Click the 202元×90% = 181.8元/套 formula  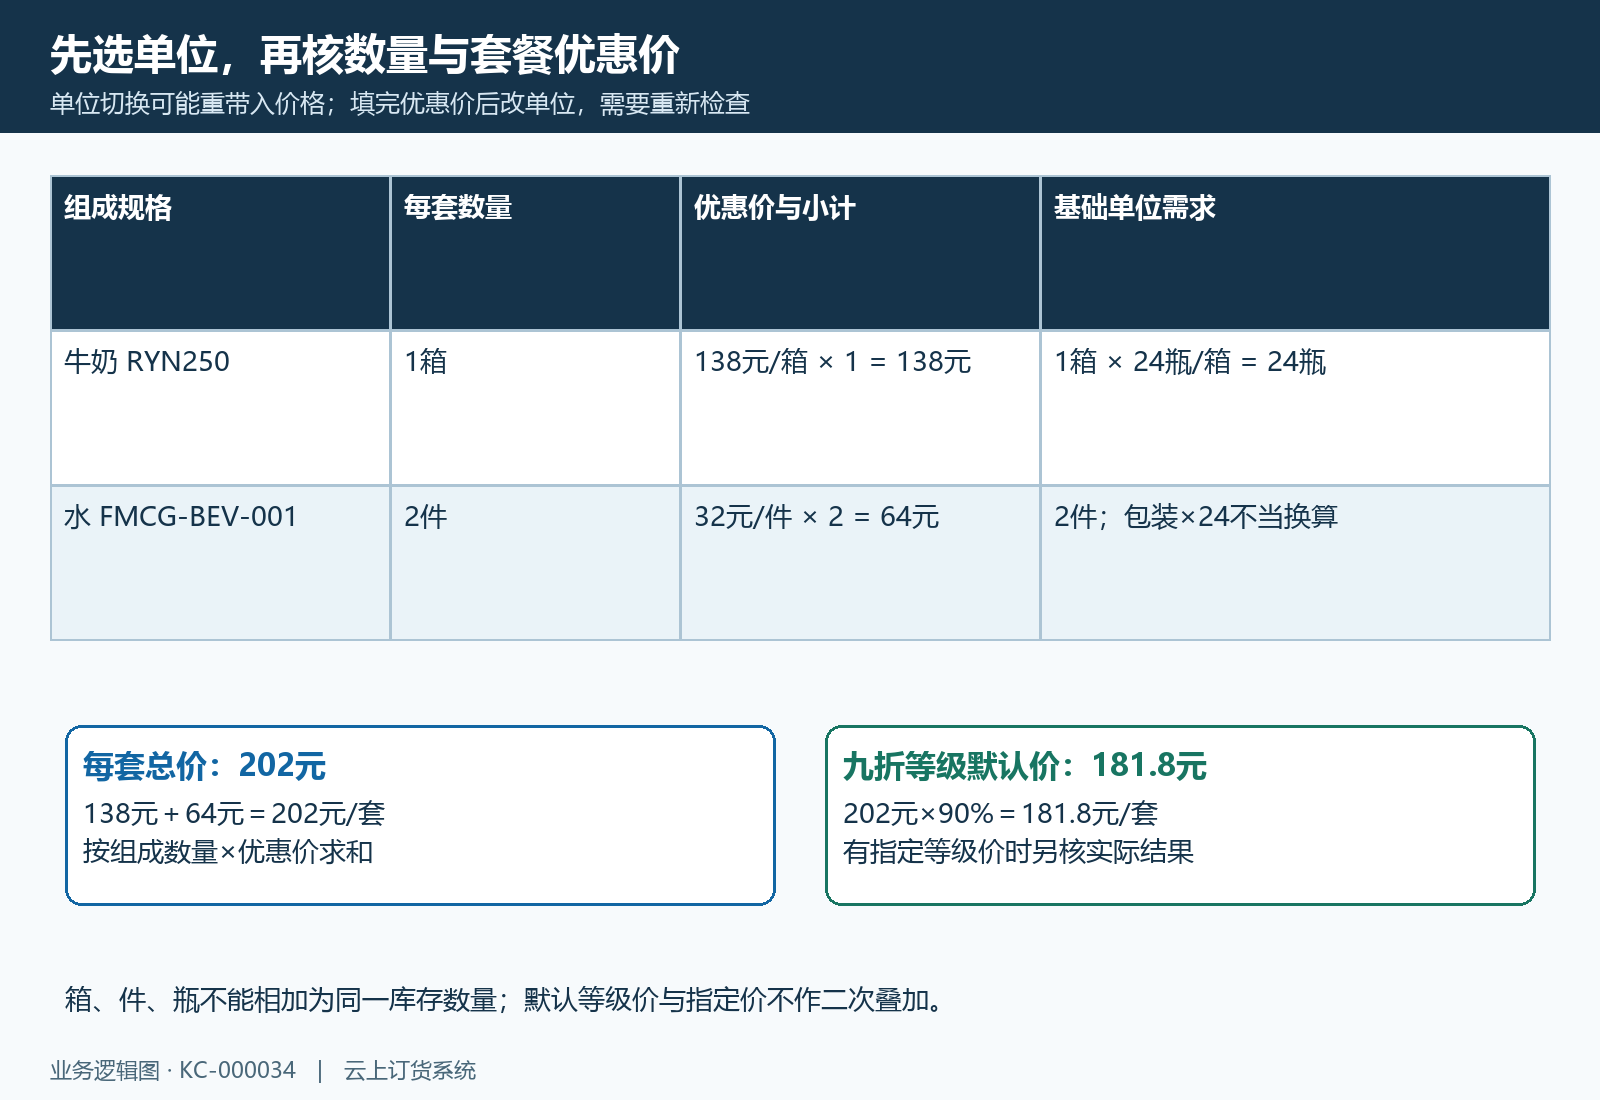tap(1000, 814)
